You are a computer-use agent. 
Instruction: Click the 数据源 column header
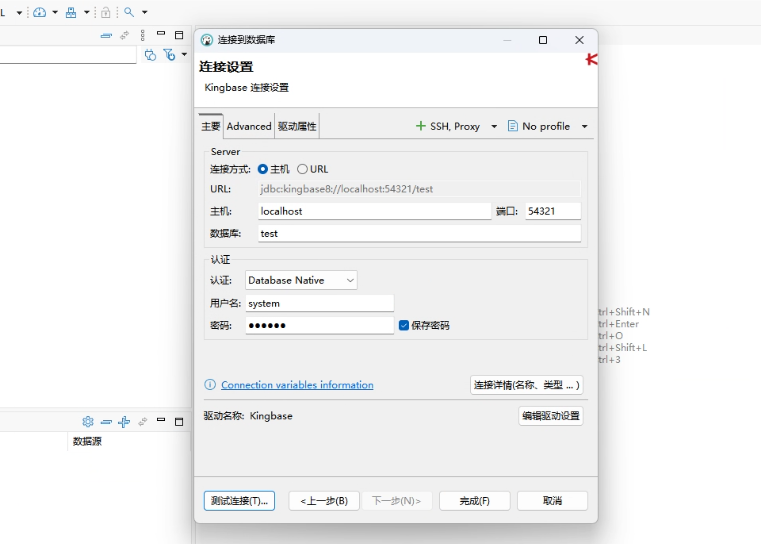click(x=87, y=441)
